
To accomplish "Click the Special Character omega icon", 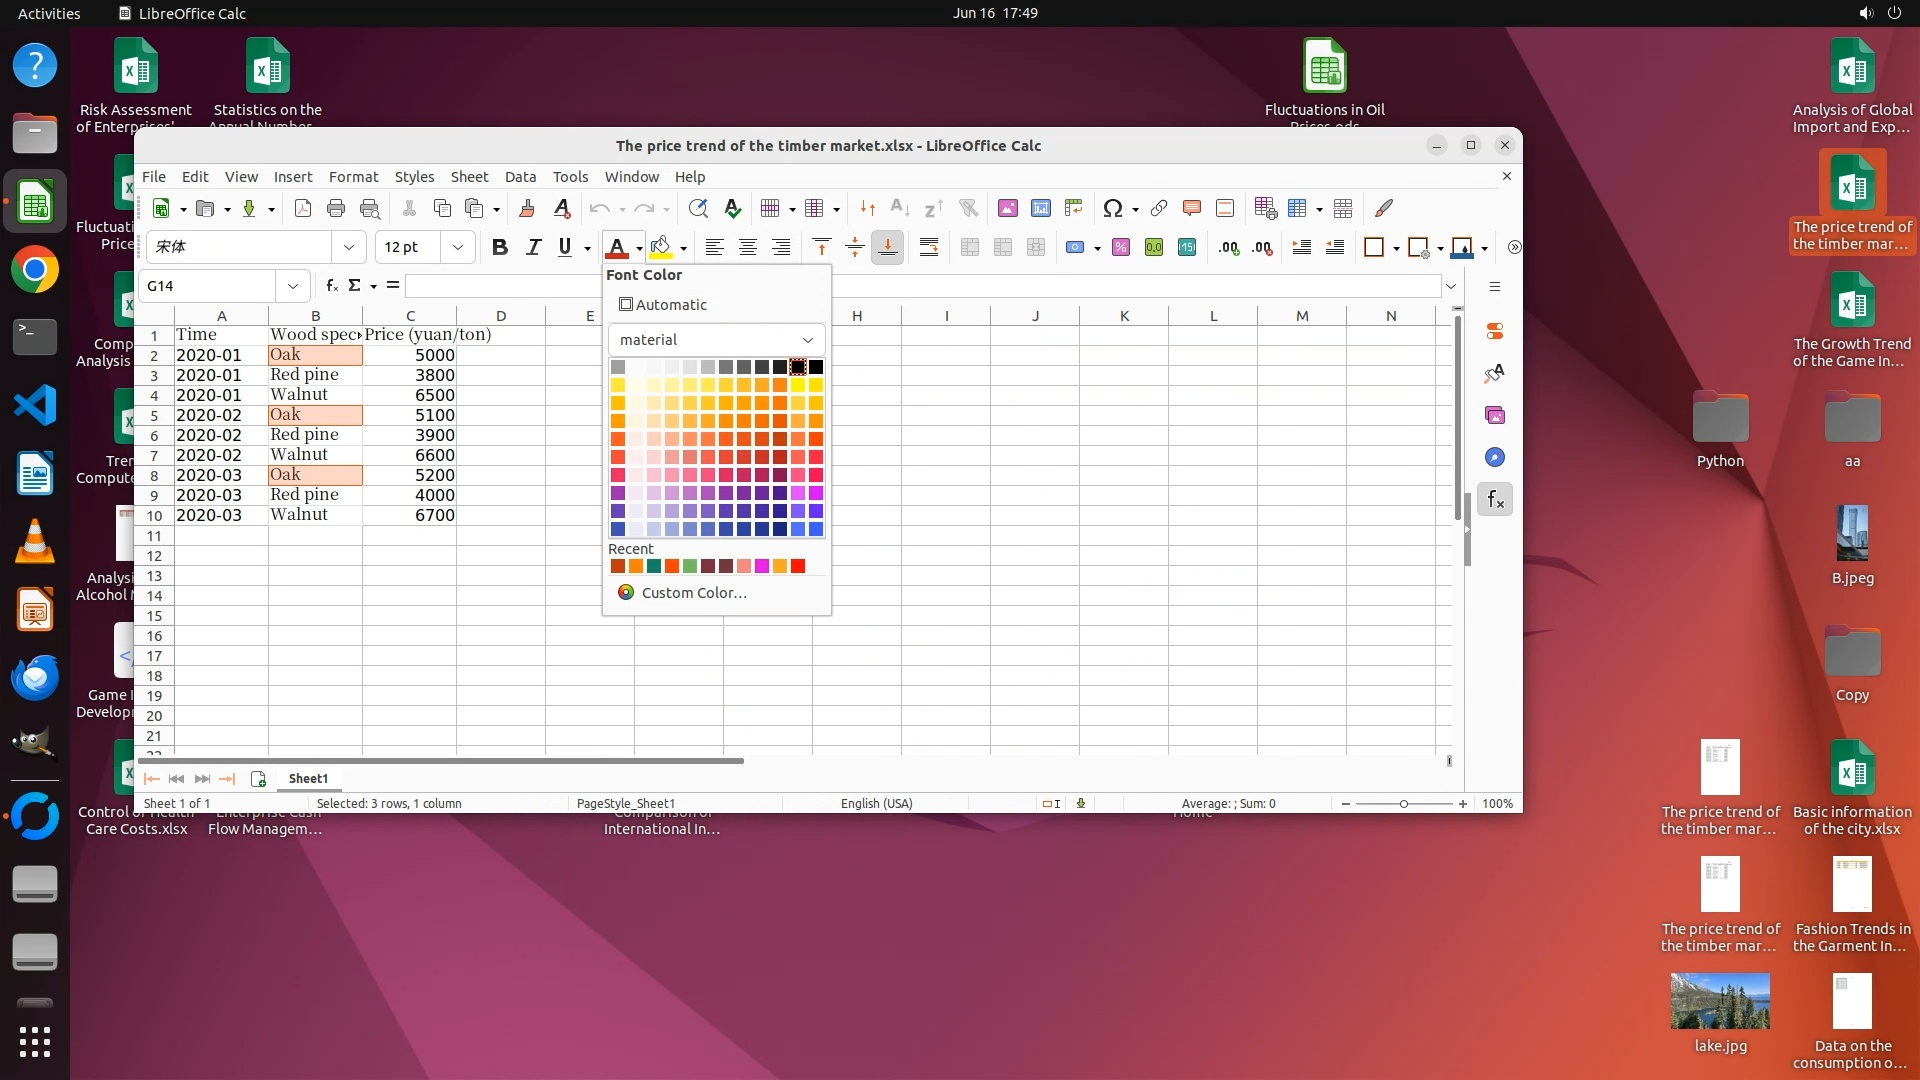I will pyautogui.click(x=1112, y=208).
